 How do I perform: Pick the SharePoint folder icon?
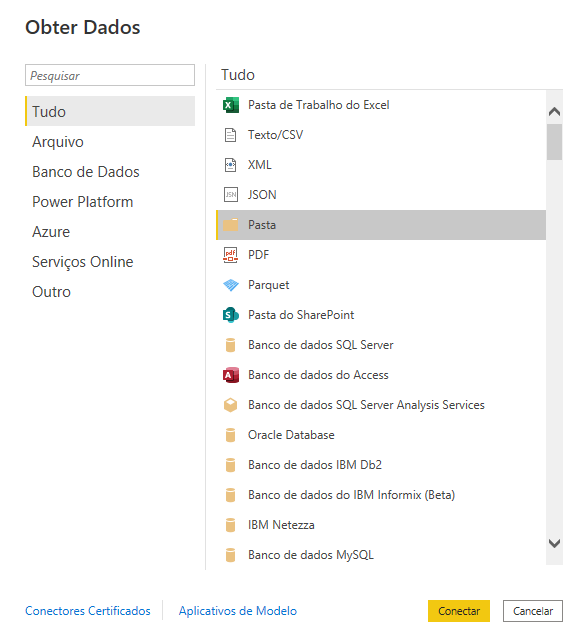coord(230,315)
